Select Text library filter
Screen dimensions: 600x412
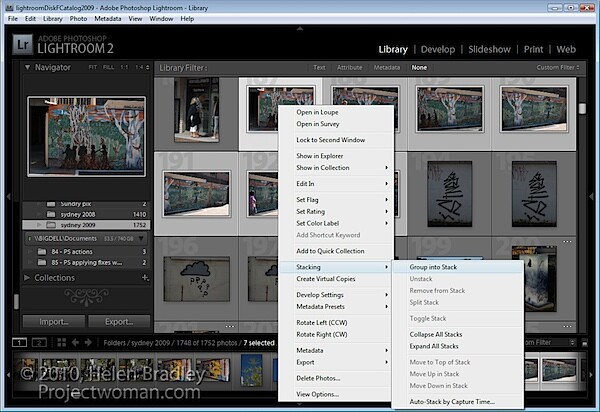click(x=319, y=67)
